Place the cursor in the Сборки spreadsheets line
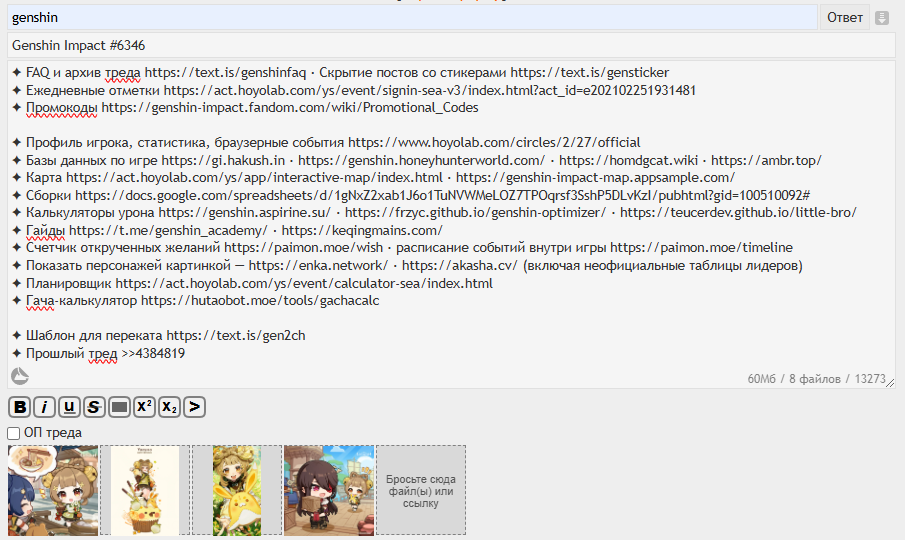905x540 pixels. (411, 196)
